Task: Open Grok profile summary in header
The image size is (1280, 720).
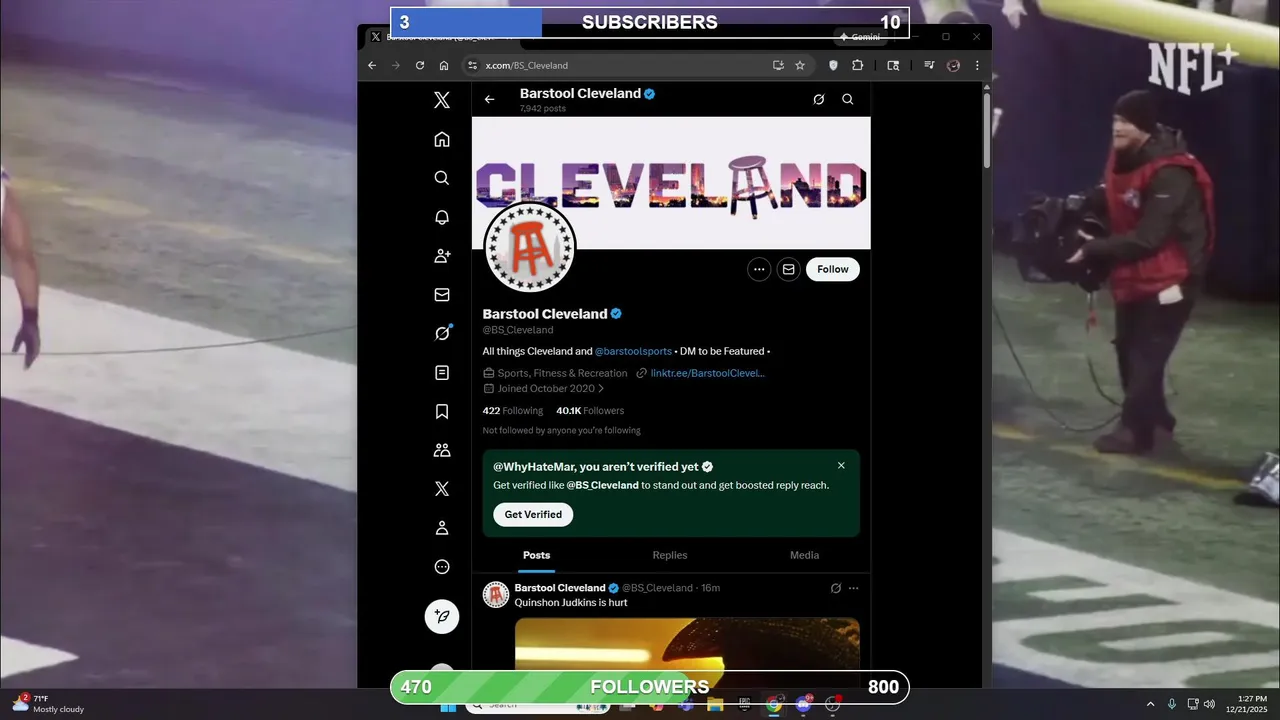Action: point(819,99)
